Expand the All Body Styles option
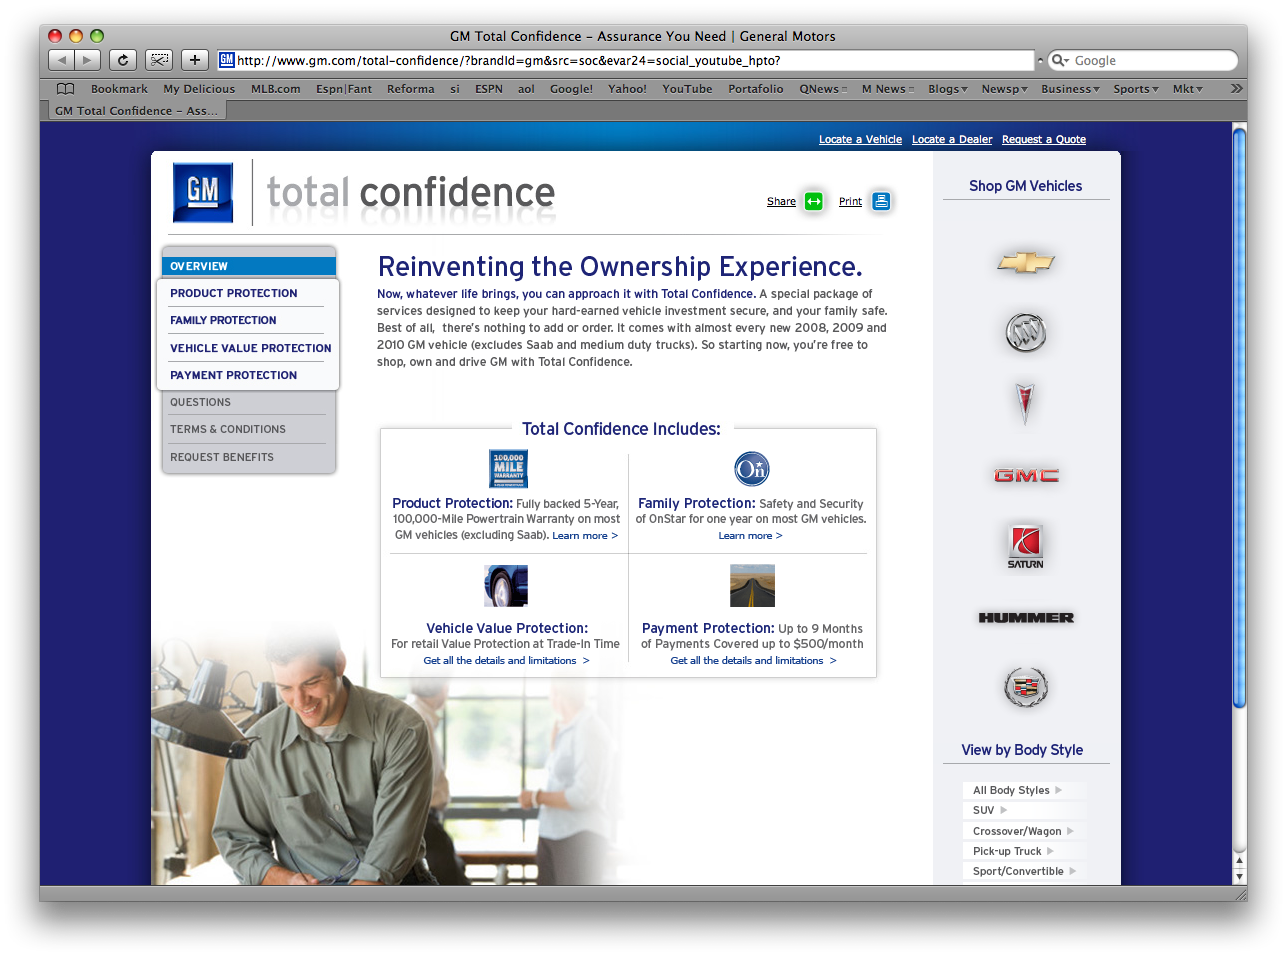The height and width of the screenshot is (956, 1287). click(1017, 790)
